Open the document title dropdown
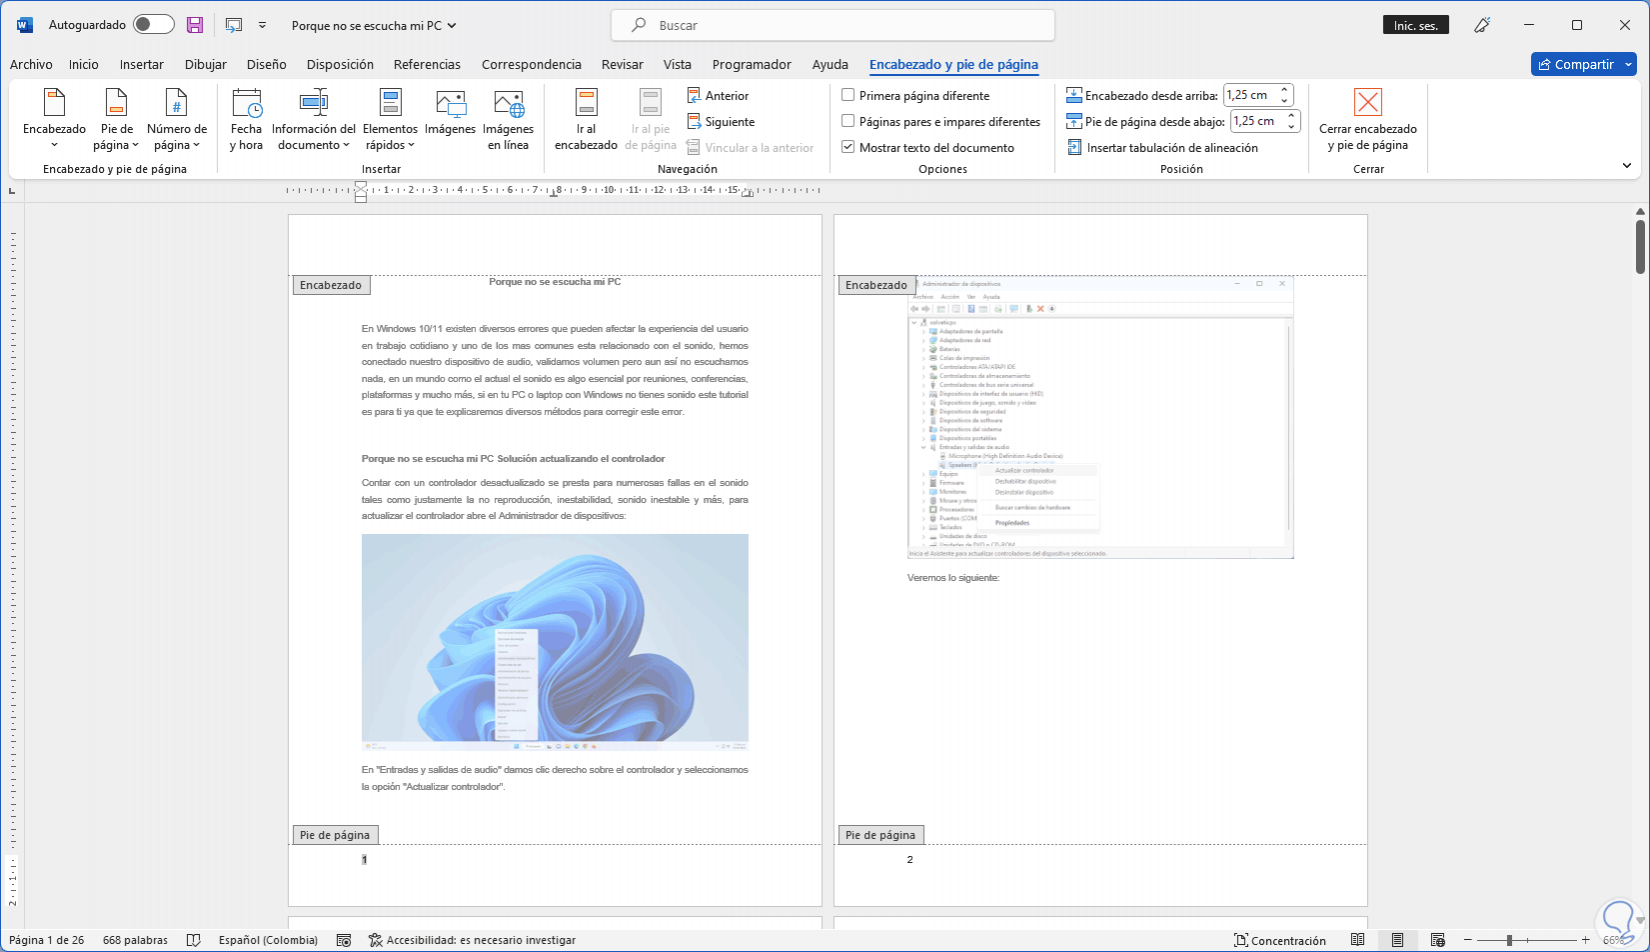 coord(374,25)
